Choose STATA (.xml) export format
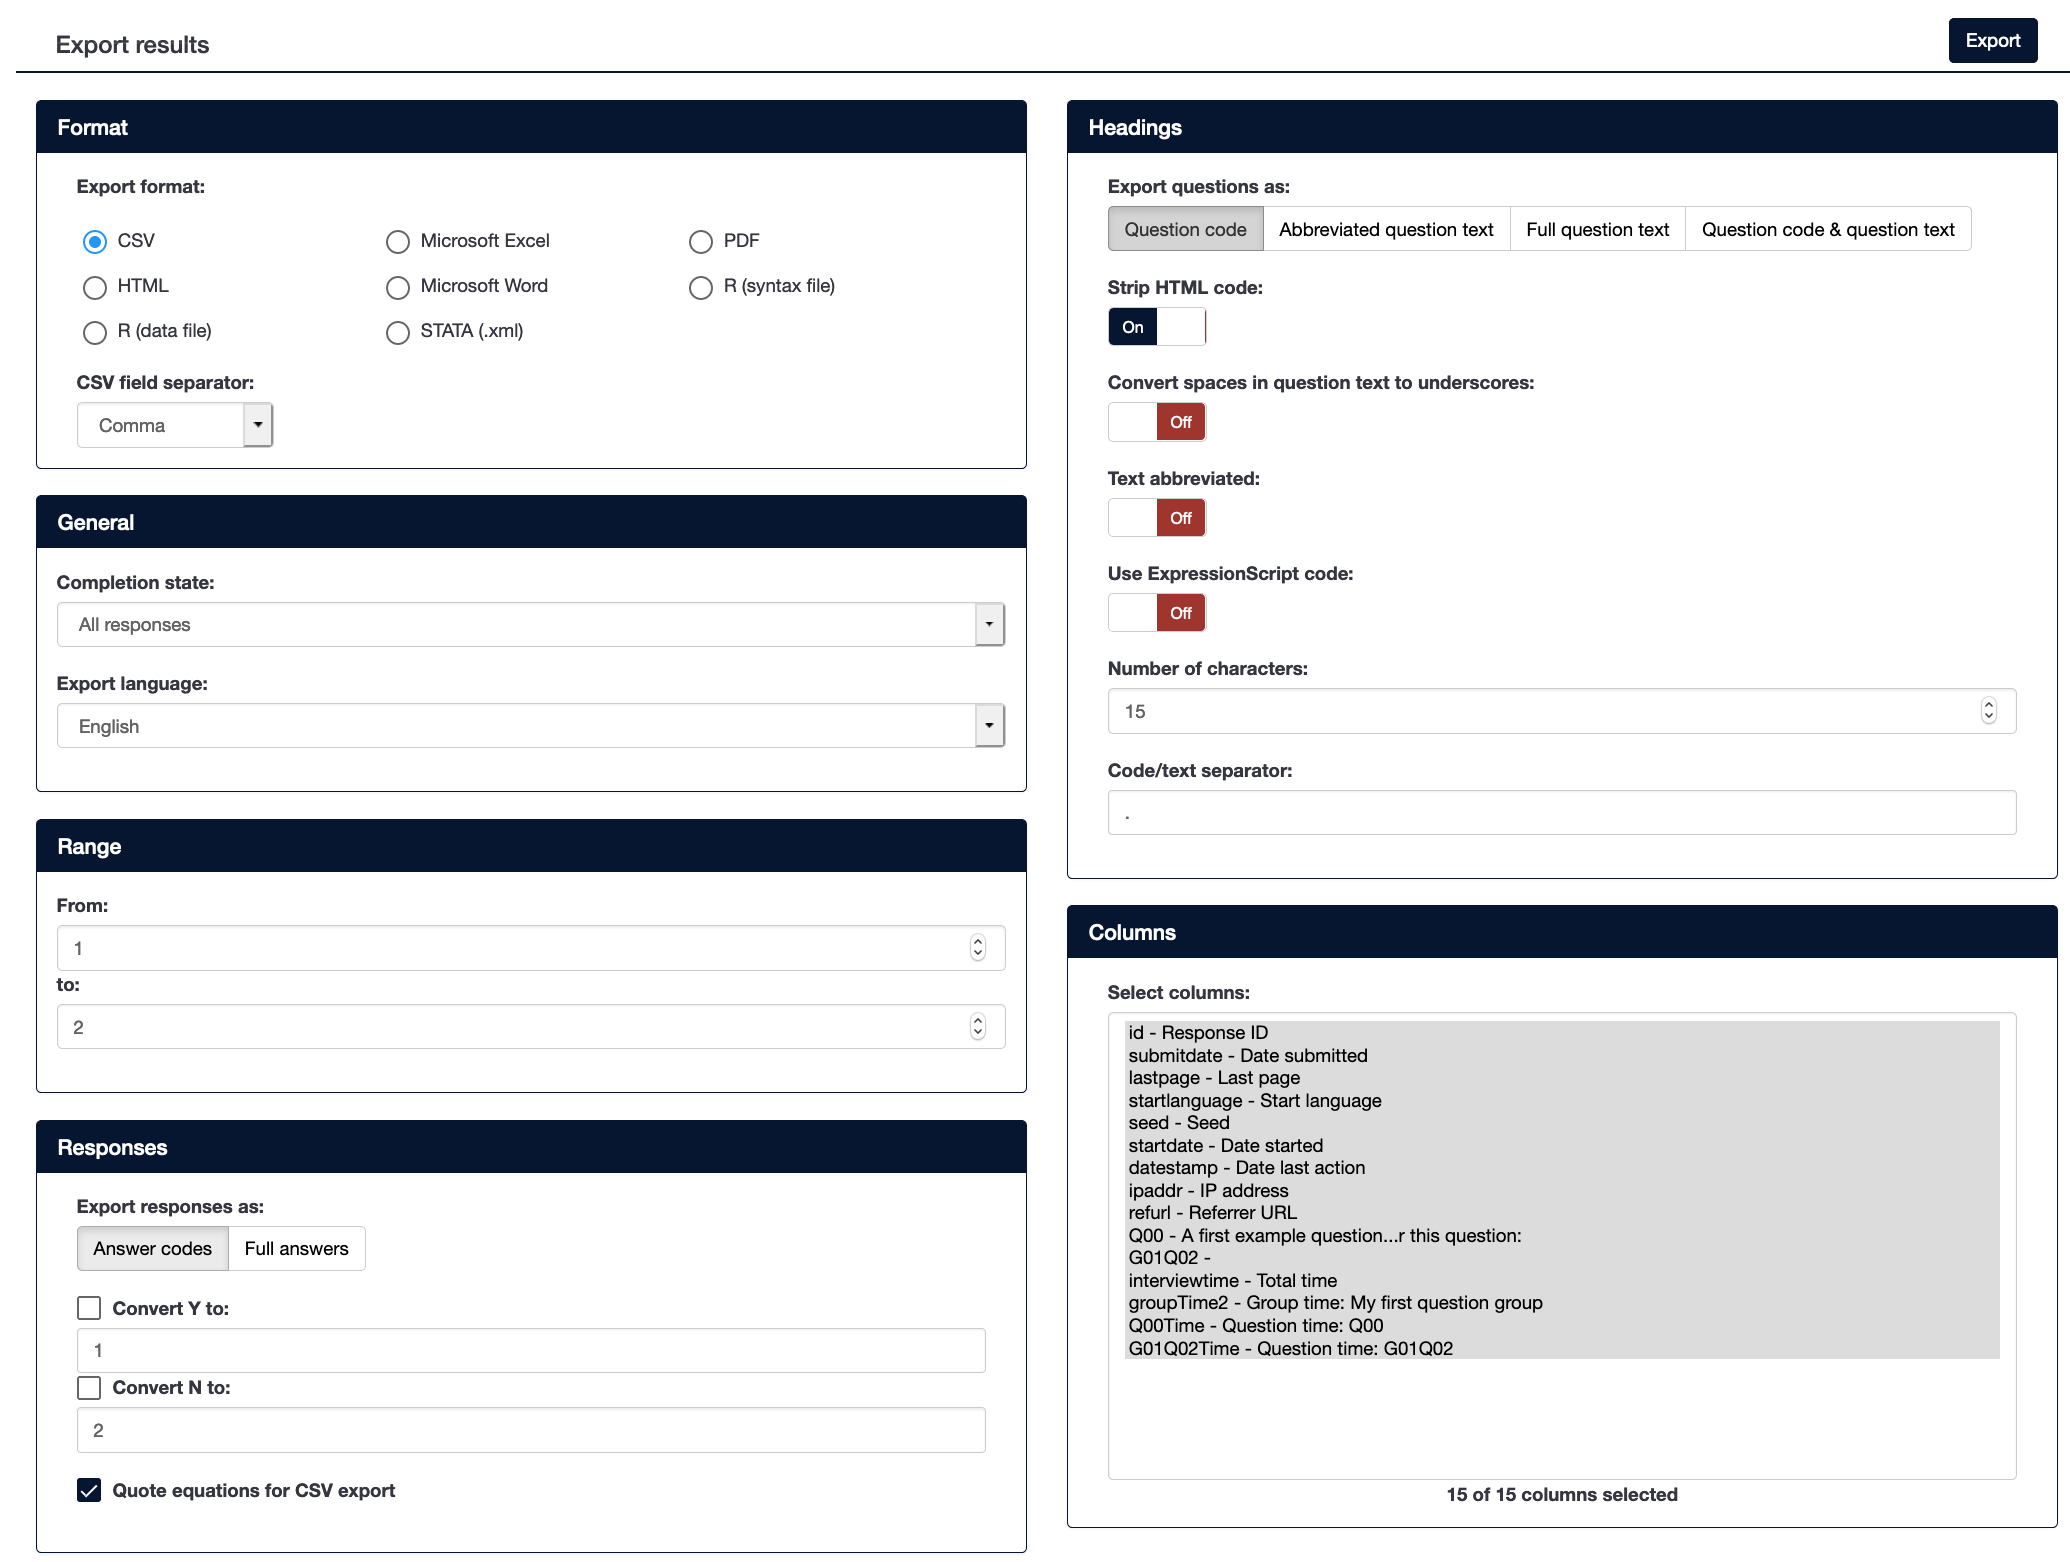Image resolution: width=2070 pixels, height=1562 pixels. [398, 332]
